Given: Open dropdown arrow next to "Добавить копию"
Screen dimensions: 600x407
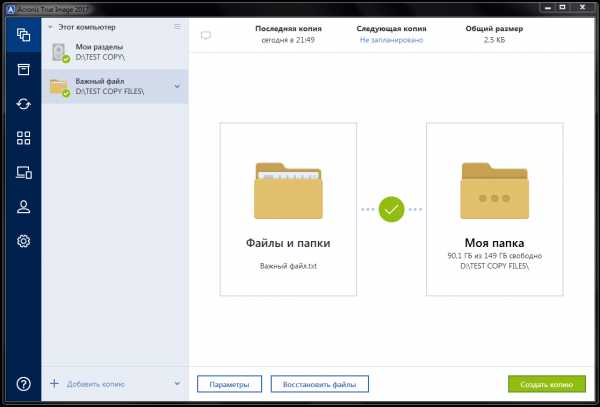Looking at the screenshot, I should [x=177, y=383].
